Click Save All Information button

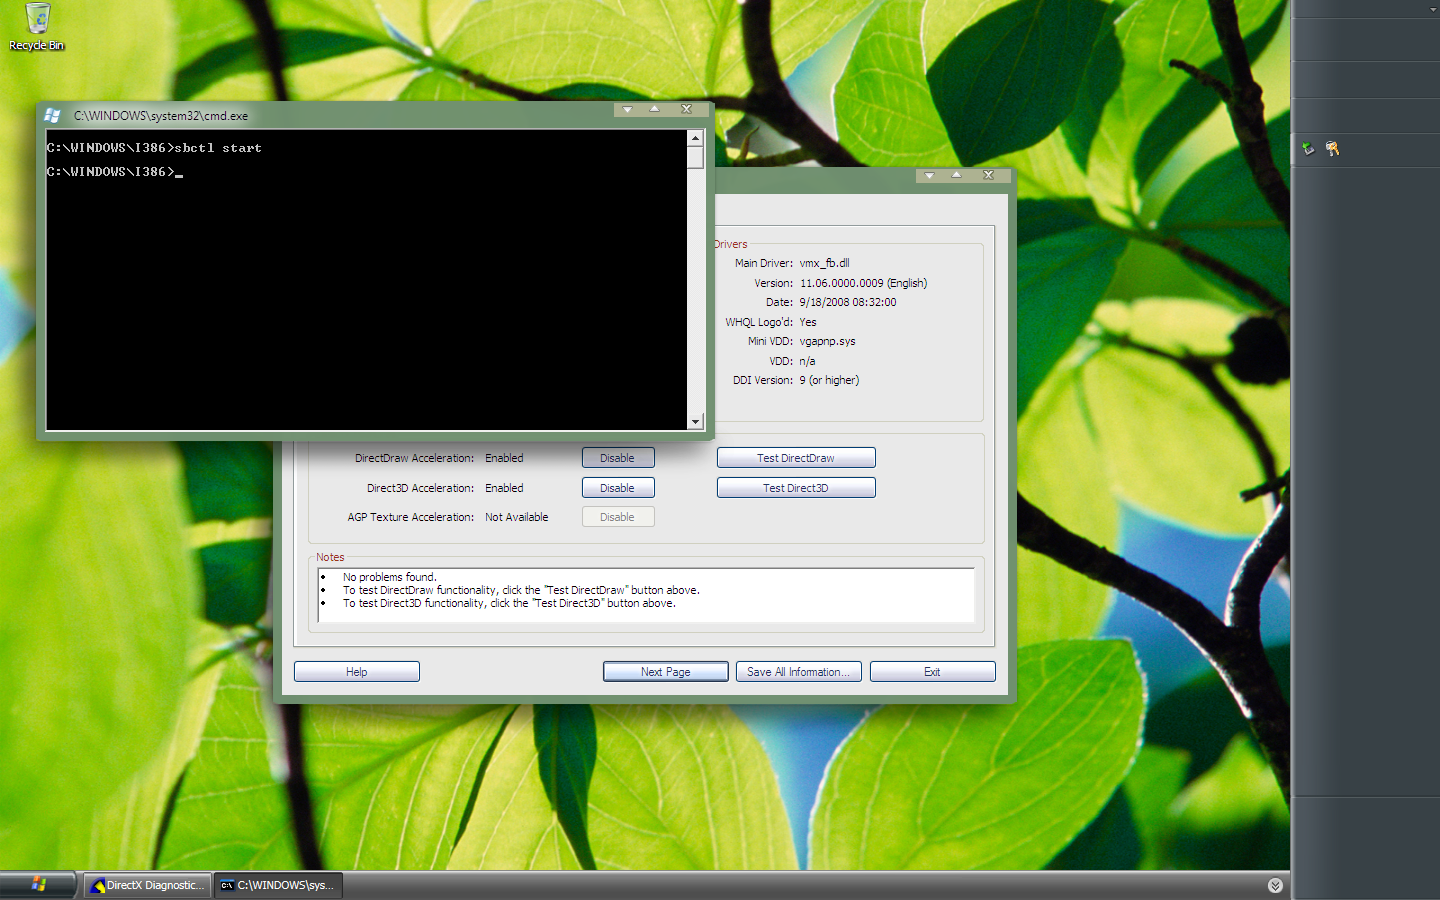click(799, 672)
